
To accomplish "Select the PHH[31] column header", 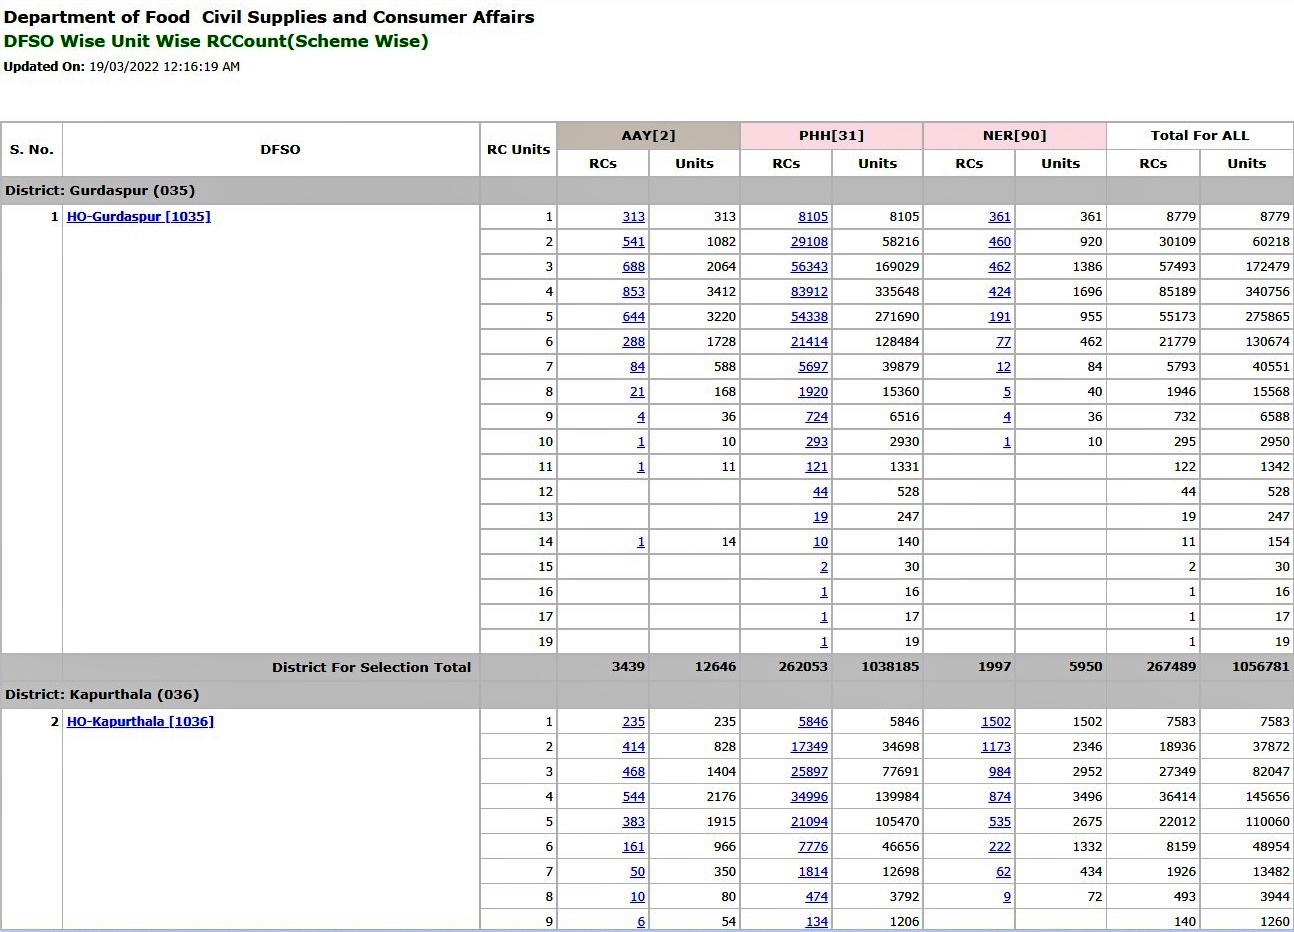I will click(831, 136).
